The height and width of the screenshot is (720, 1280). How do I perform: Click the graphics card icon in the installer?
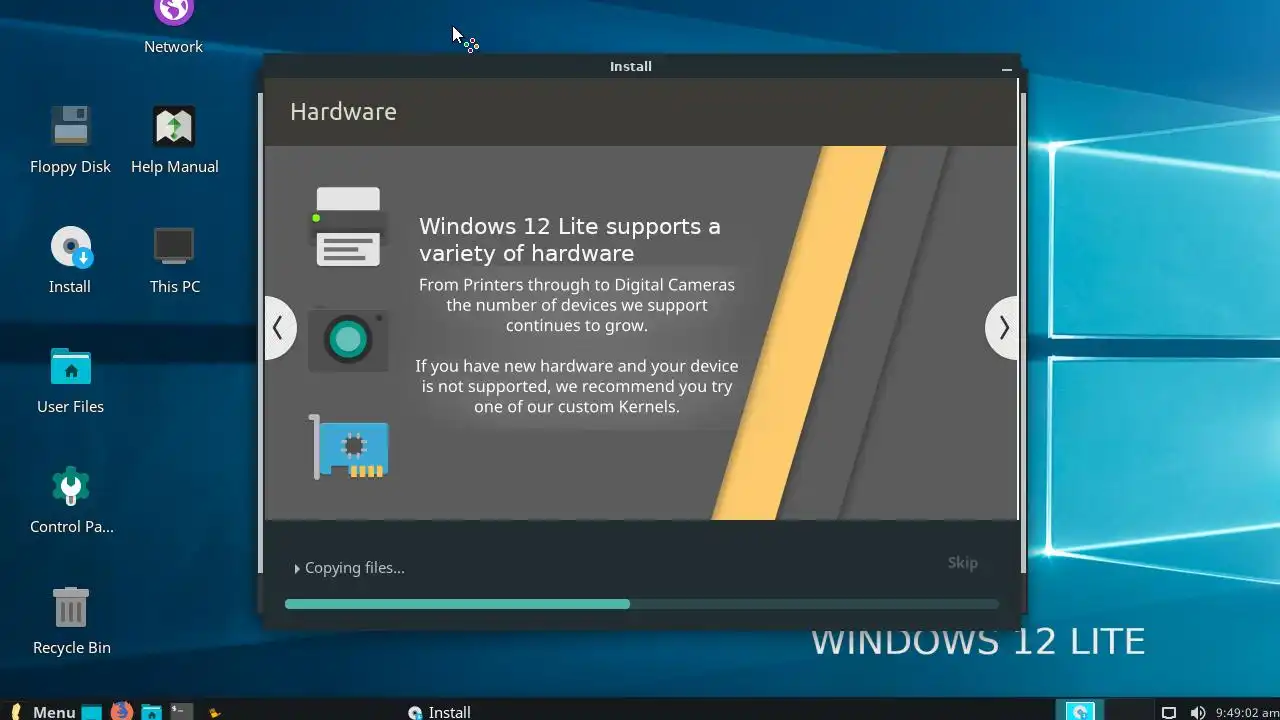(x=349, y=447)
